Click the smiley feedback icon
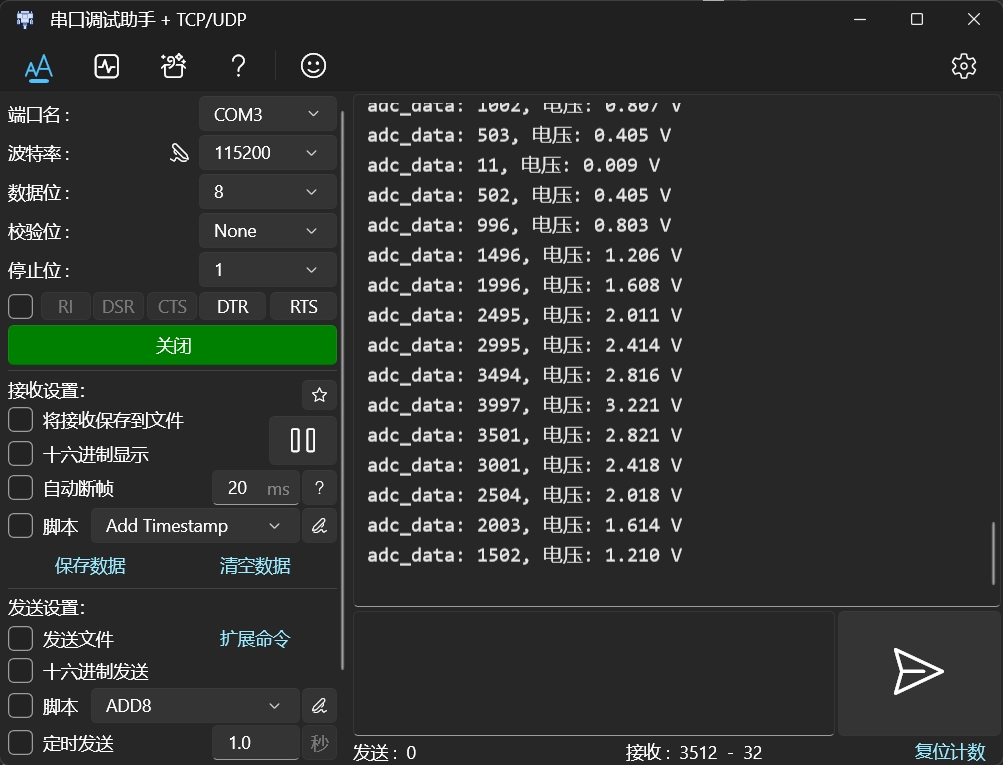The width and height of the screenshot is (1003, 765). click(313, 66)
